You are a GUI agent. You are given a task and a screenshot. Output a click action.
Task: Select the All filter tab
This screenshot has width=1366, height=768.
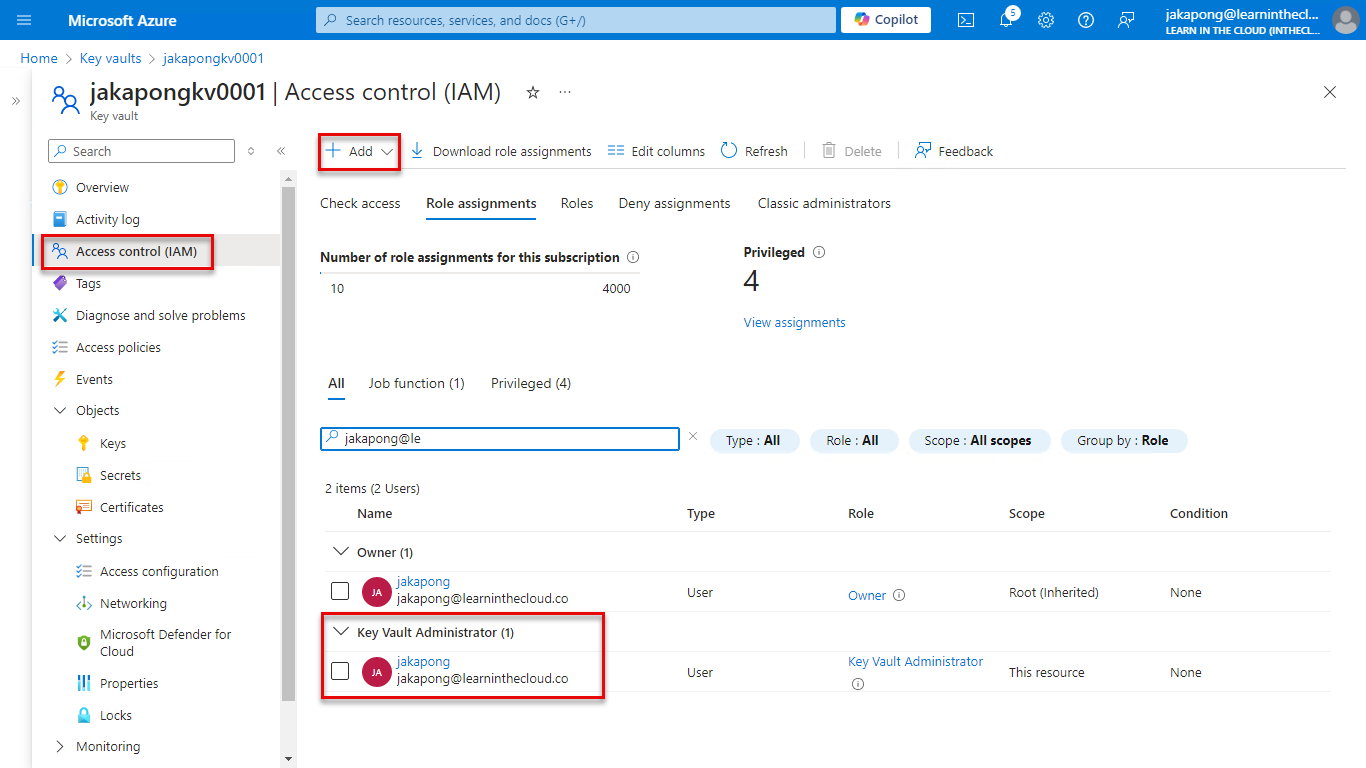click(336, 383)
